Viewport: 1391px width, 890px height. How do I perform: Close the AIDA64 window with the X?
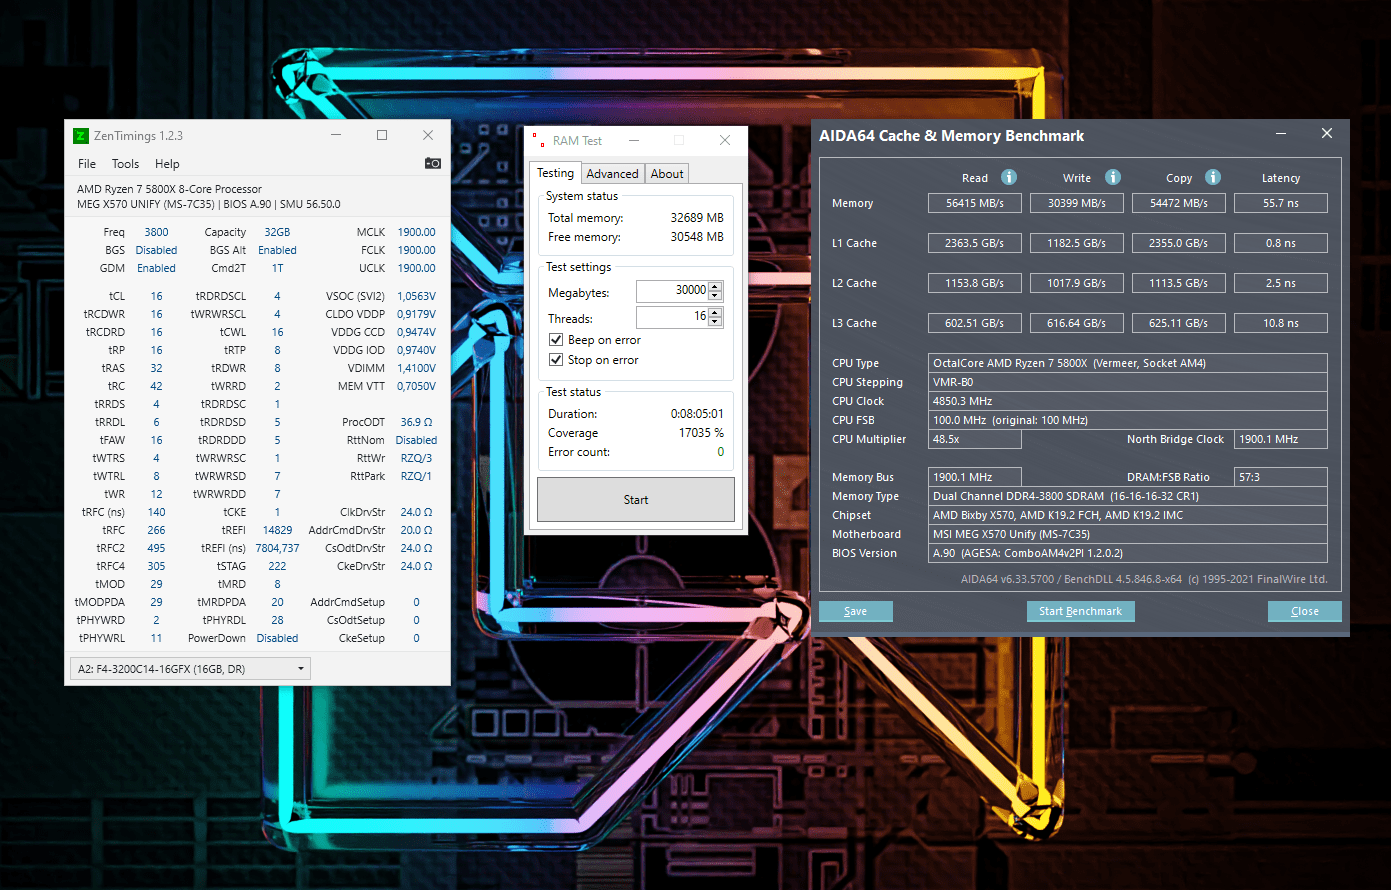click(1327, 134)
